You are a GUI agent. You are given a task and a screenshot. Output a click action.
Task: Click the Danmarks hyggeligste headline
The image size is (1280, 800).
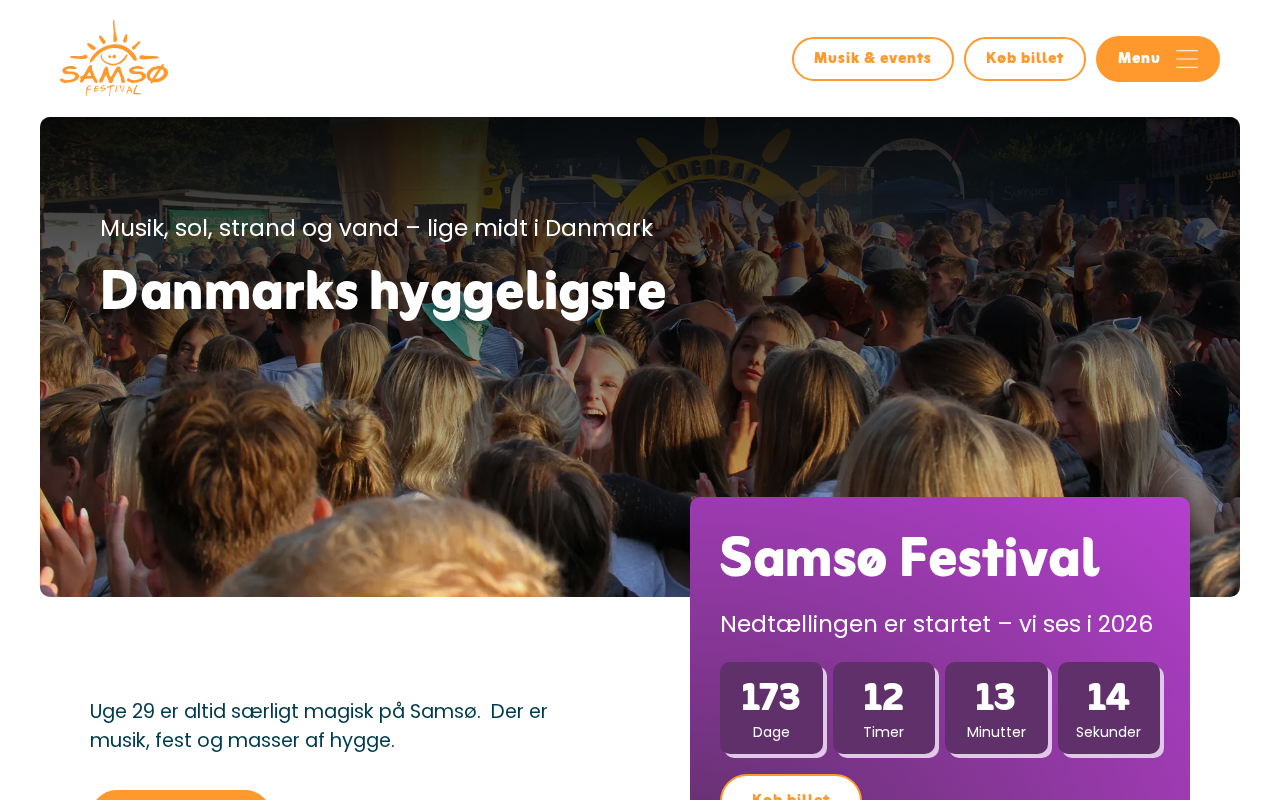tap(383, 291)
